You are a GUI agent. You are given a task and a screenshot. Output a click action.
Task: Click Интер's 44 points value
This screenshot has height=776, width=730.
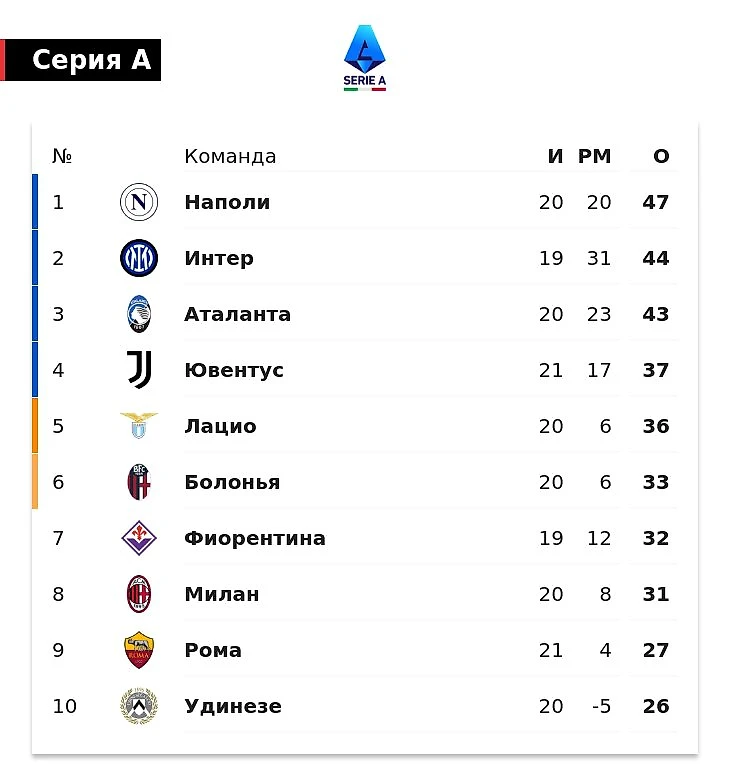point(656,258)
